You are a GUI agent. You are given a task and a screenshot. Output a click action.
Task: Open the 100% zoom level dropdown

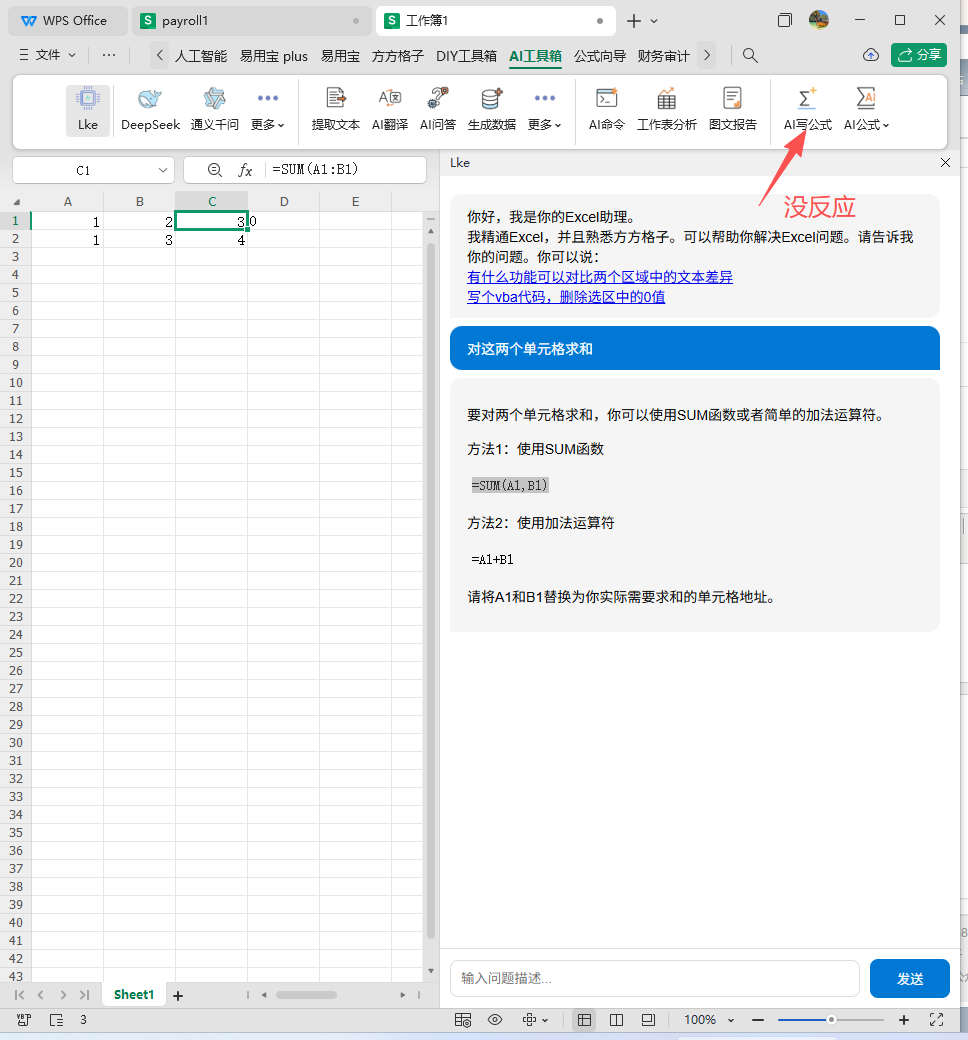(x=709, y=1020)
